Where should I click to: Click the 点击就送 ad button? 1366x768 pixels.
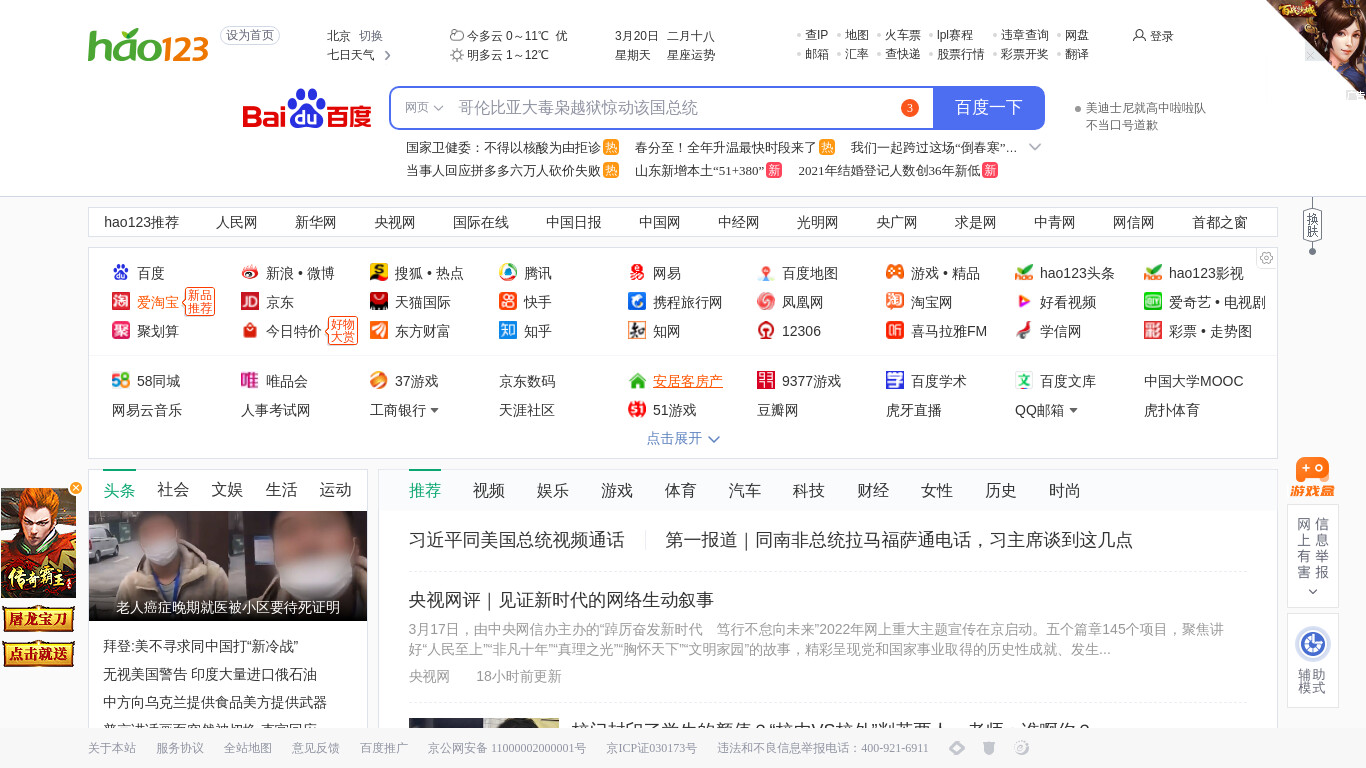(39, 654)
